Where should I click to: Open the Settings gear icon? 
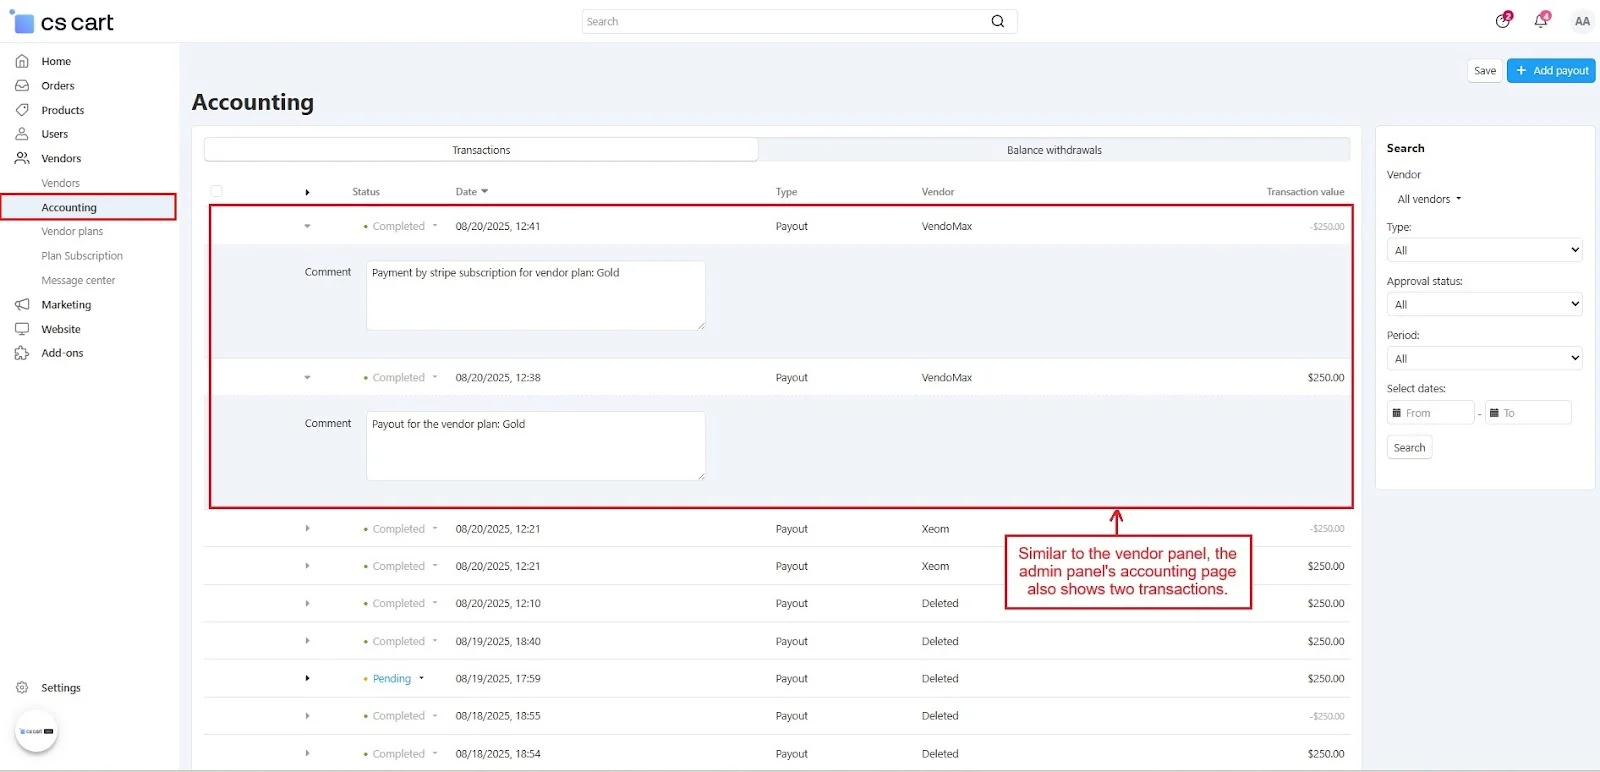(x=22, y=688)
